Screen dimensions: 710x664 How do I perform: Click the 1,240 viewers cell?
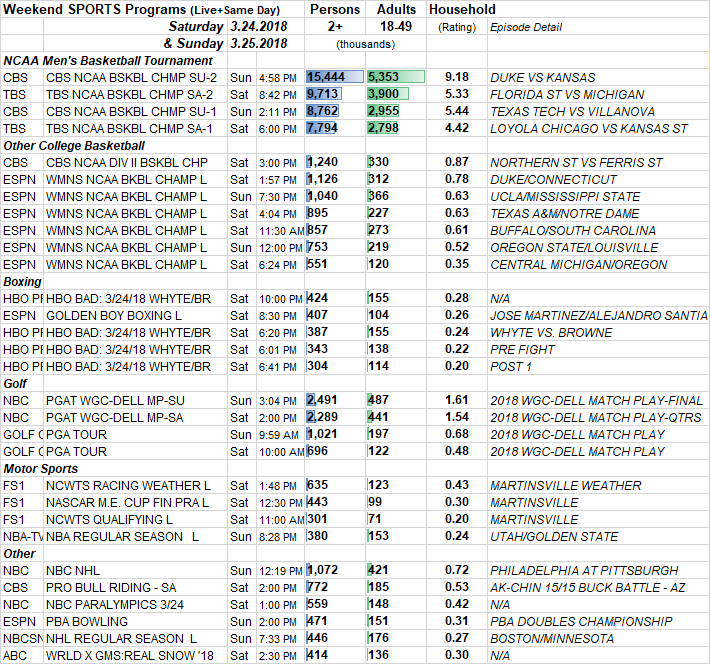point(335,162)
